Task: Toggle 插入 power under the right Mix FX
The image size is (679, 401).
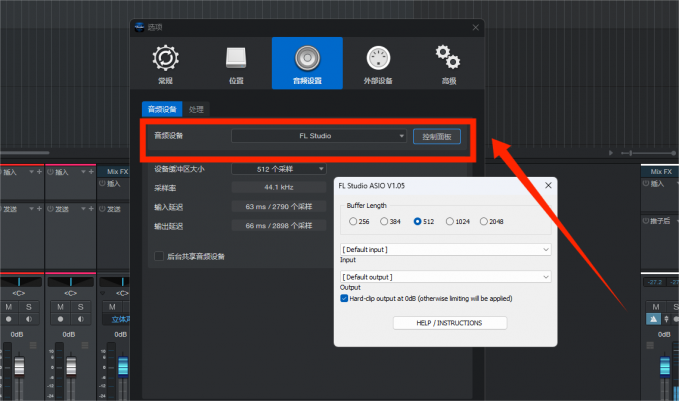Action: [646, 184]
